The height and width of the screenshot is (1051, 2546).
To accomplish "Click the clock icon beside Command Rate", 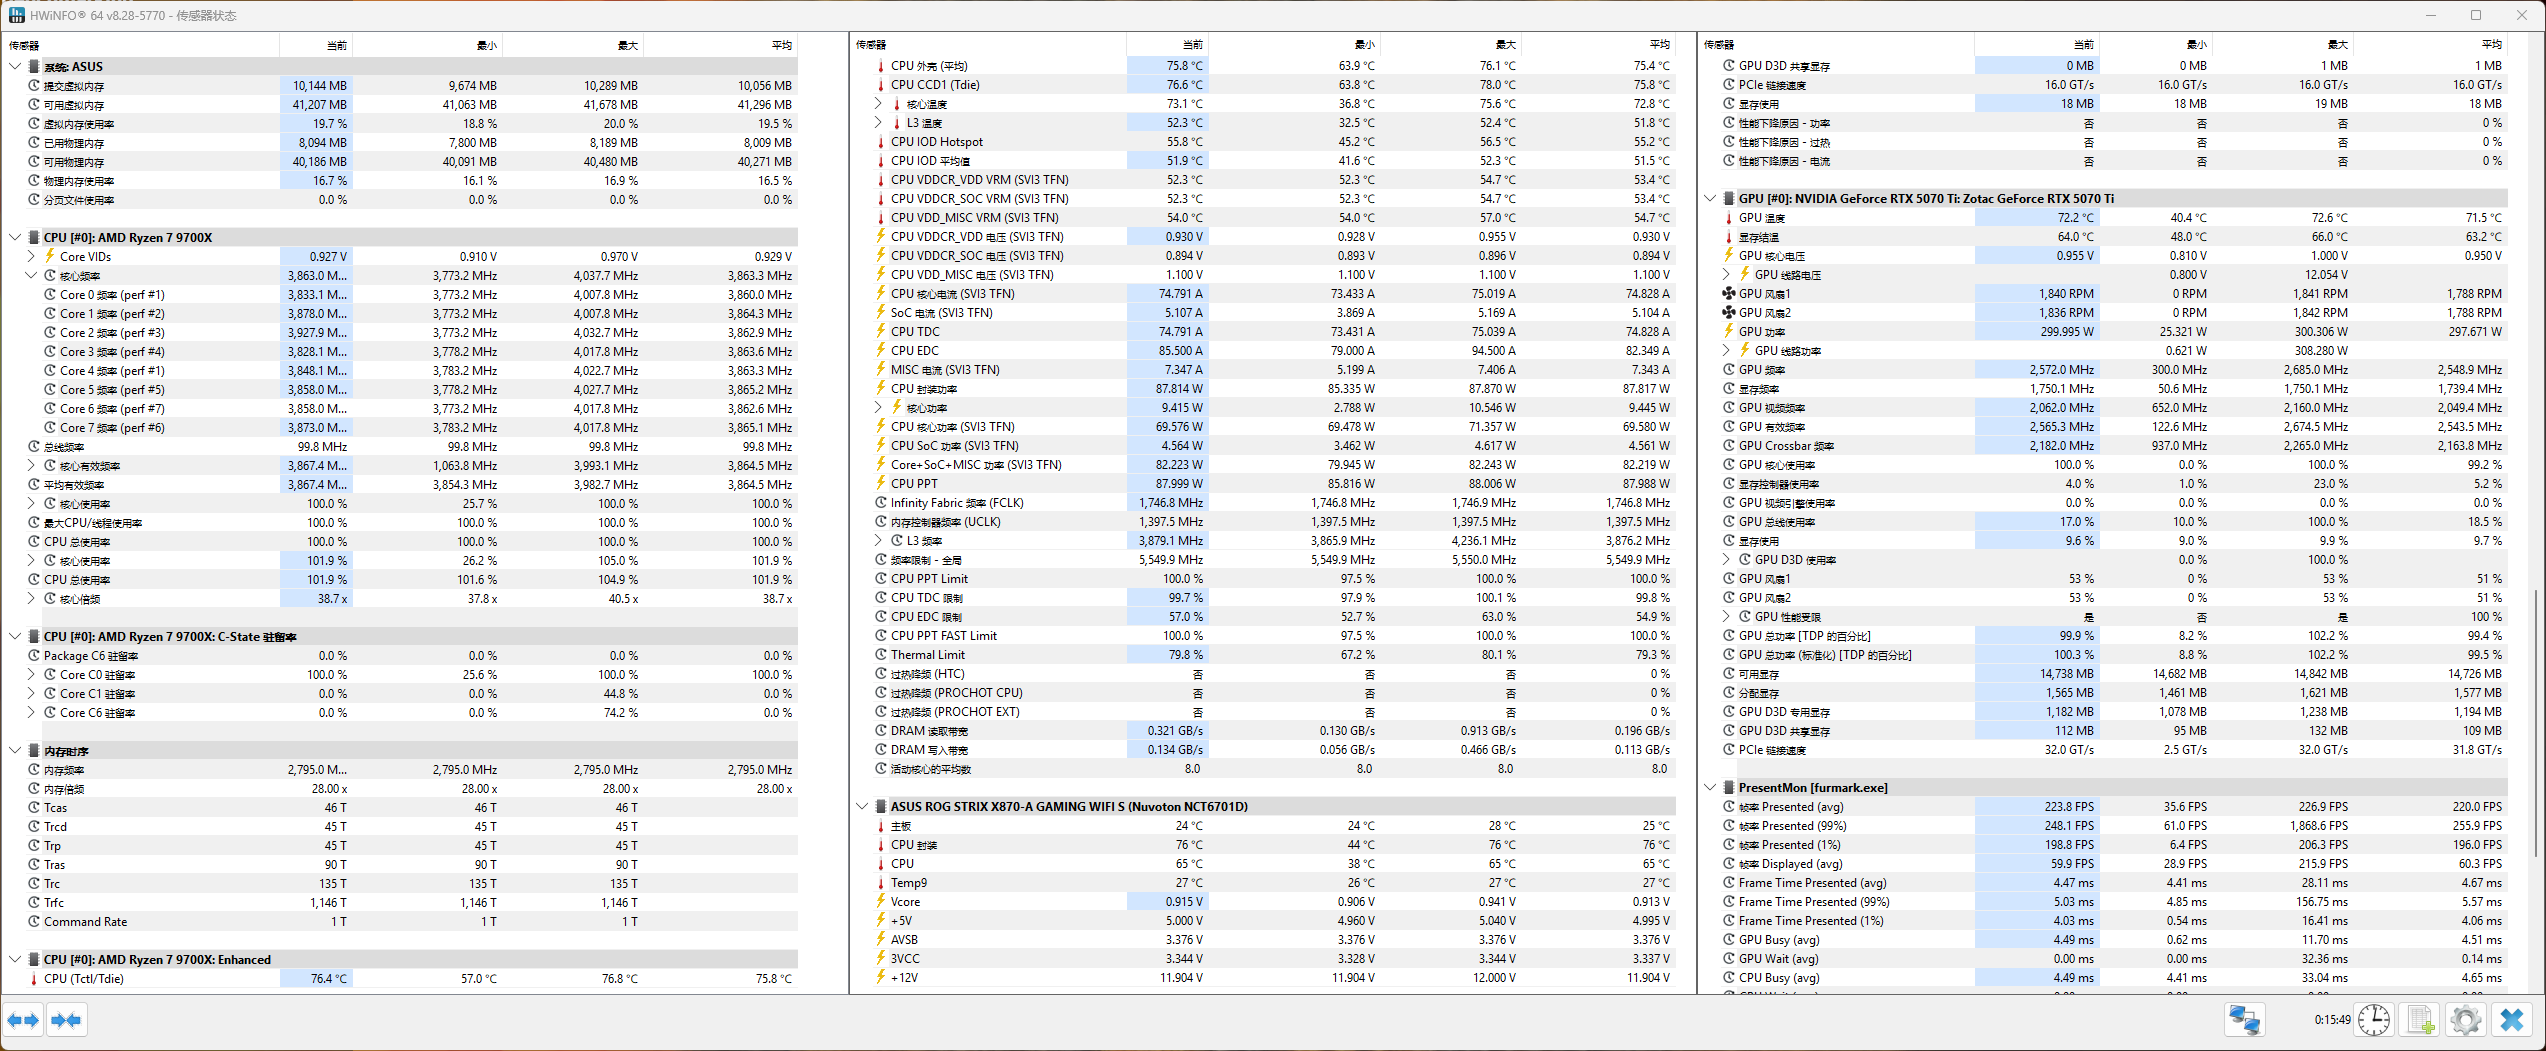I will pos(33,922).
